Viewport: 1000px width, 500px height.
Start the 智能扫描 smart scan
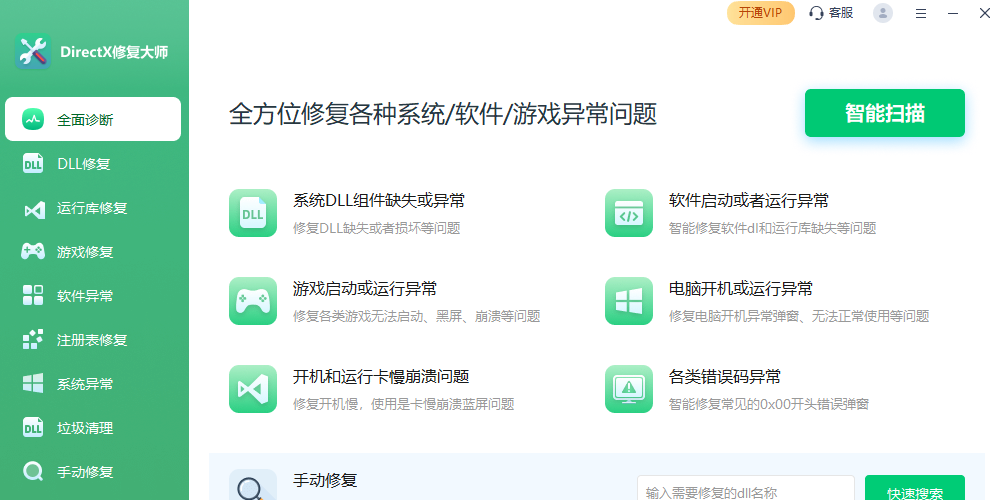click(x=884, y=113)
